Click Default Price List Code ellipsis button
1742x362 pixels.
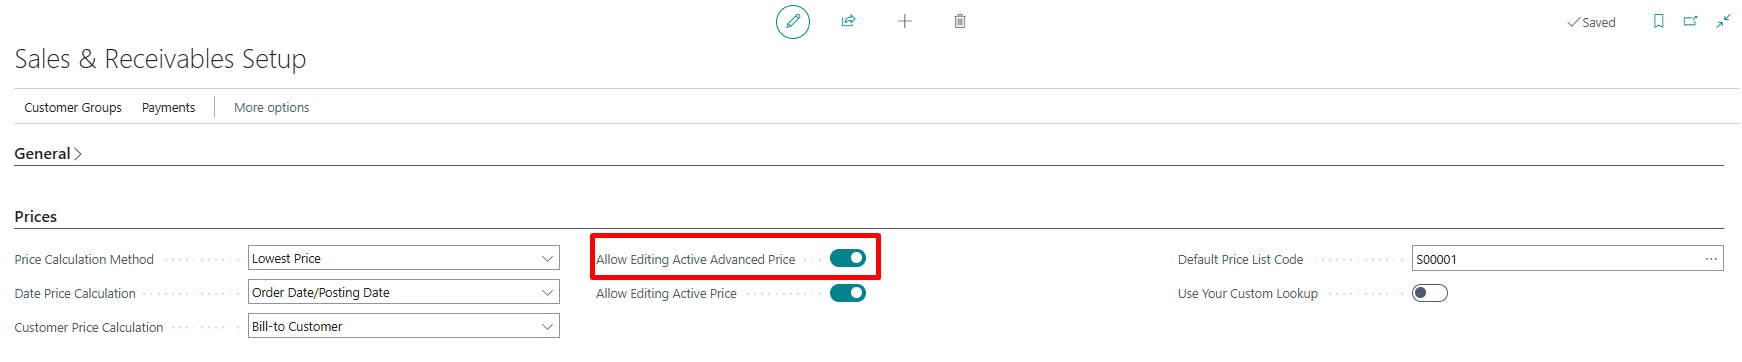[1712, 259]
